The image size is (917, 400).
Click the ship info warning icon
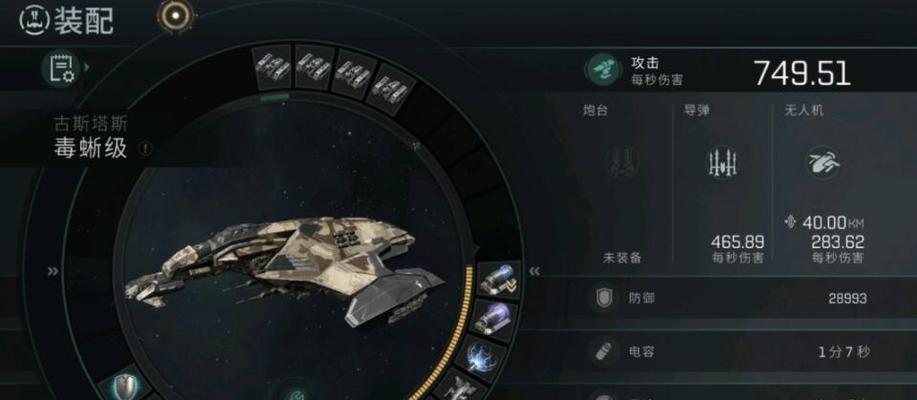click(x=144, y=149)
